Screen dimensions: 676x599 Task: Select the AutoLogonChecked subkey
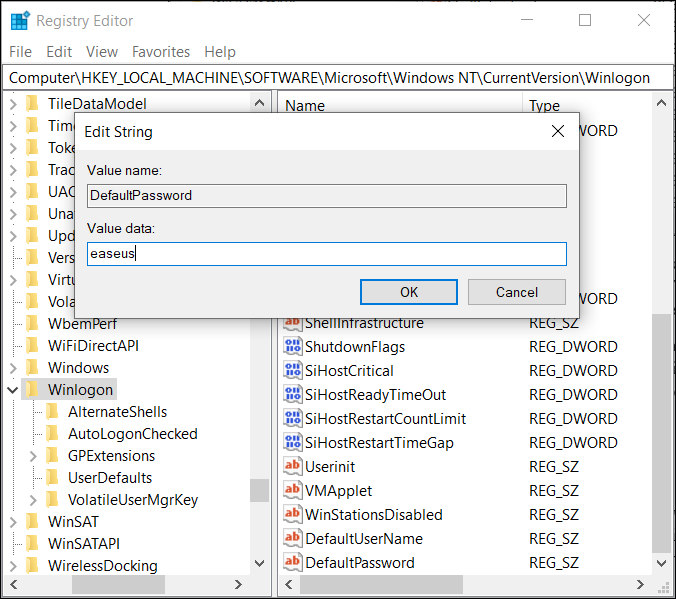pyautogui.click(x=133, y=434)
